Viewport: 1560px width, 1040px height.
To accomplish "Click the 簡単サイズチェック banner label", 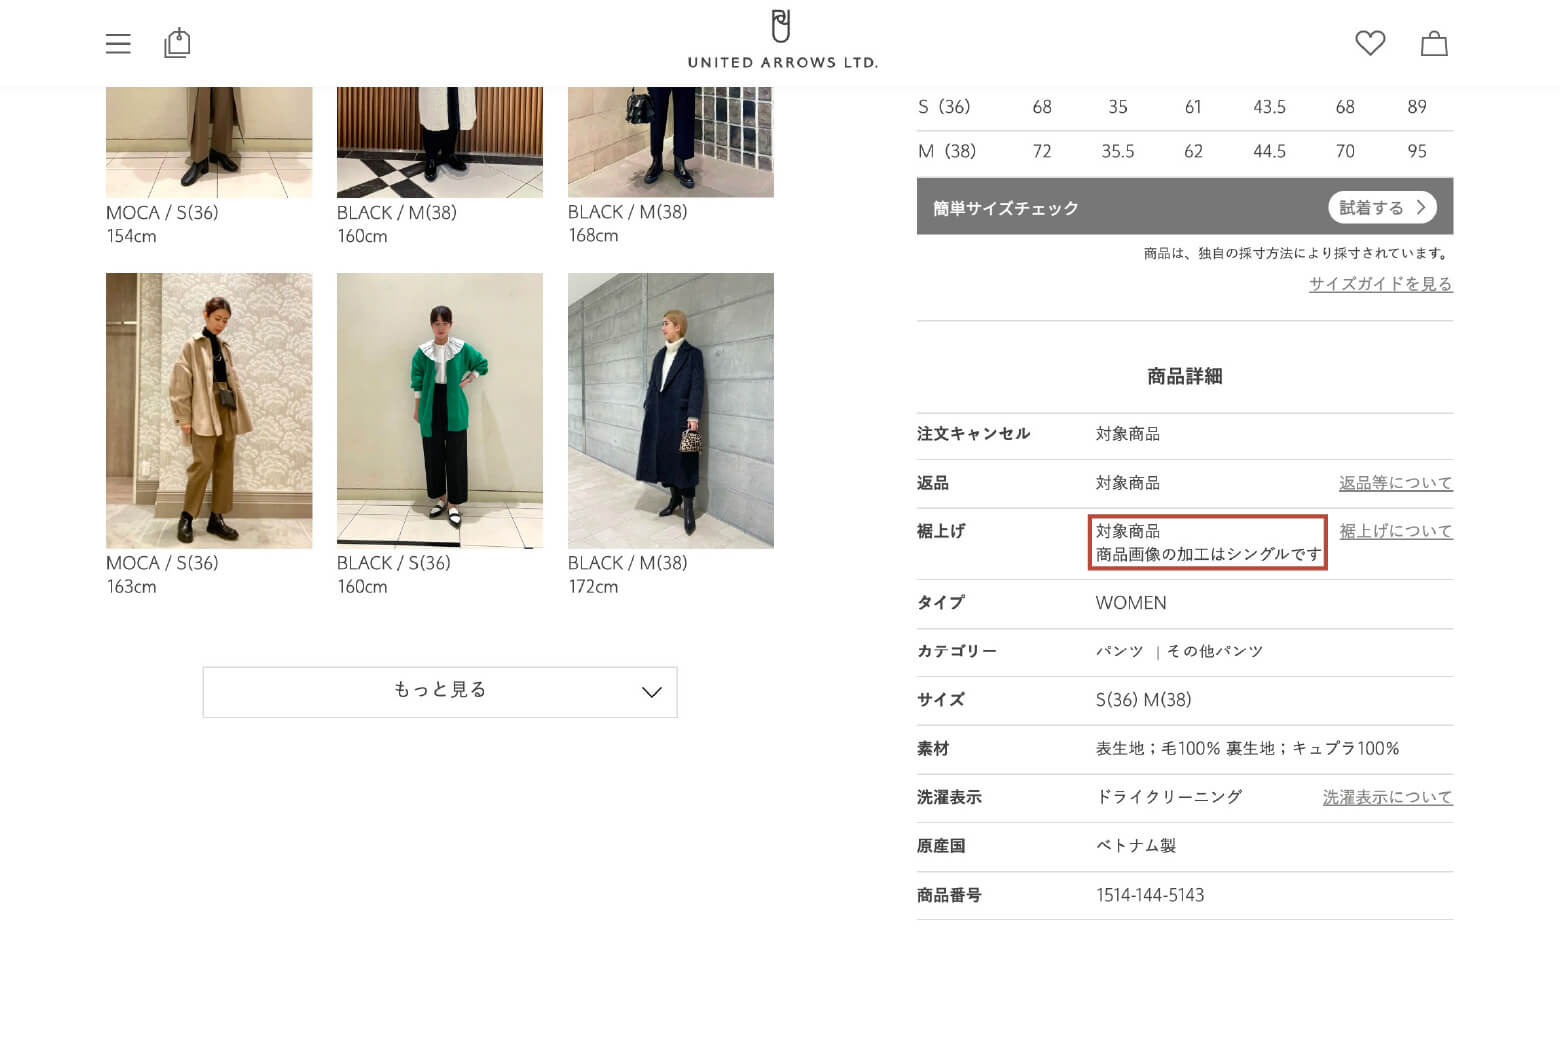I will [1006, 208].
